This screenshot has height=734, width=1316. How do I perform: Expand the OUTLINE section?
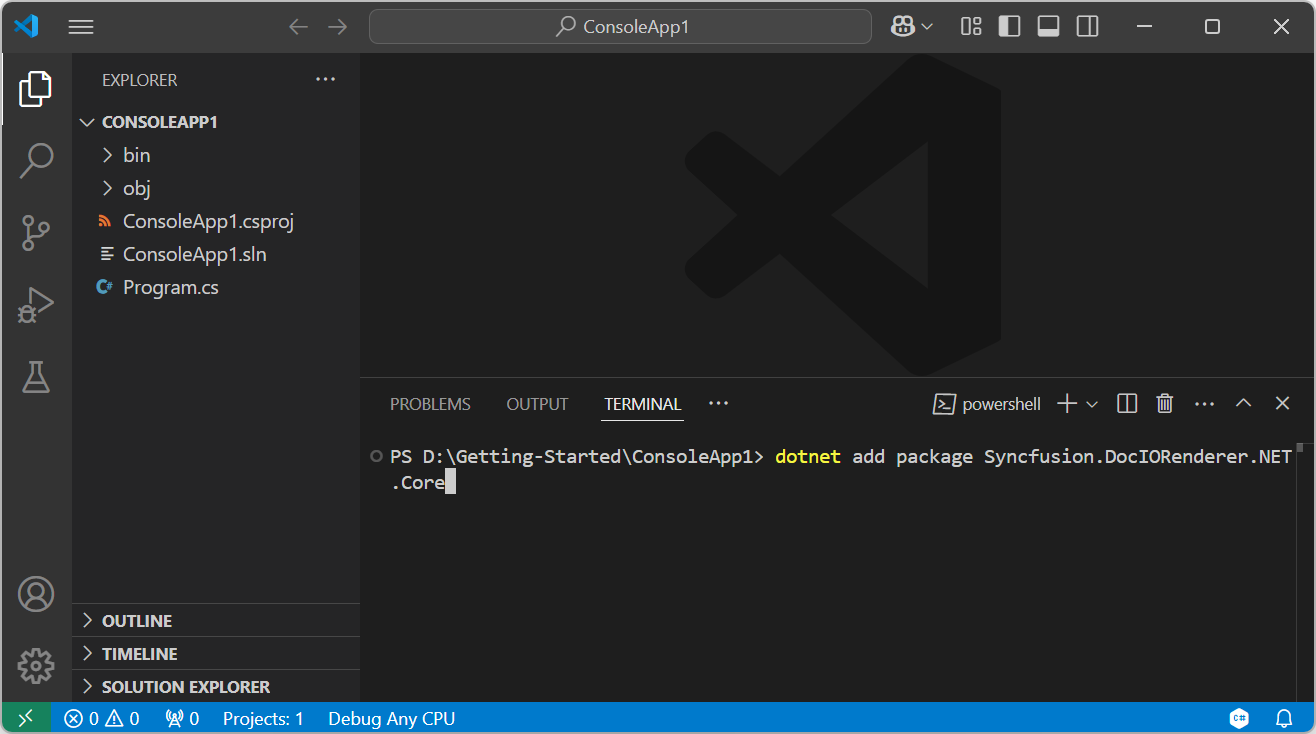tap(216, 621)
